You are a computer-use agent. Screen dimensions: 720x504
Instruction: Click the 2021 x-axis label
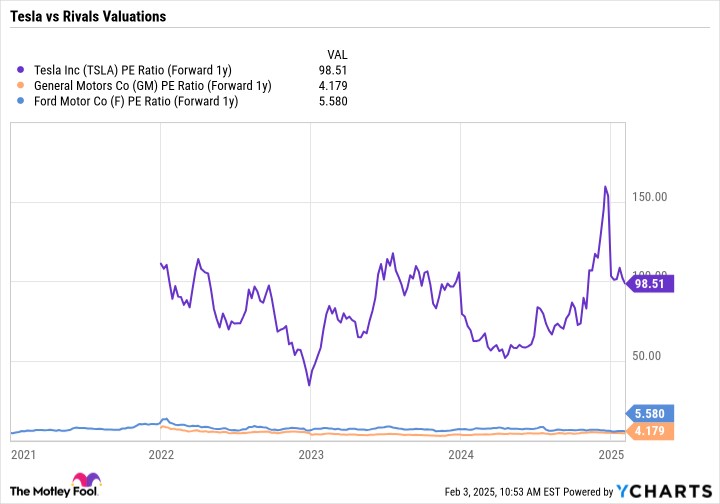coord(23,454)
